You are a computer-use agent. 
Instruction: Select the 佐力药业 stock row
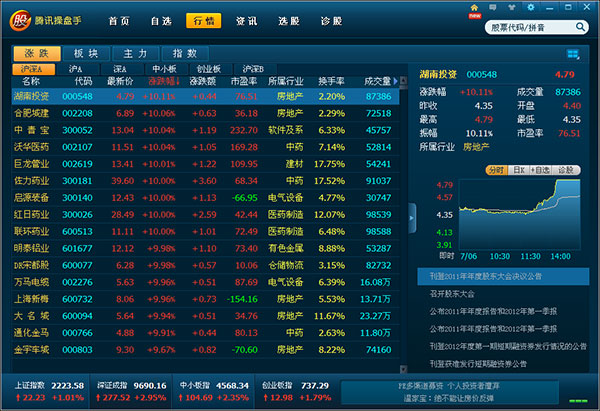click(205, 181)
